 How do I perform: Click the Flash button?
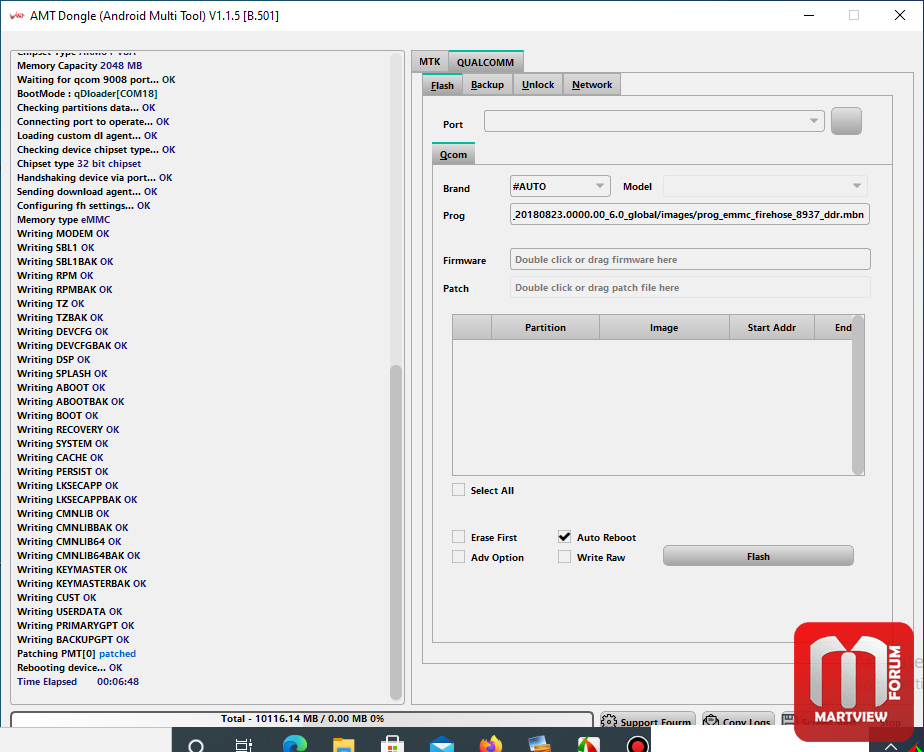coord(758,556)
